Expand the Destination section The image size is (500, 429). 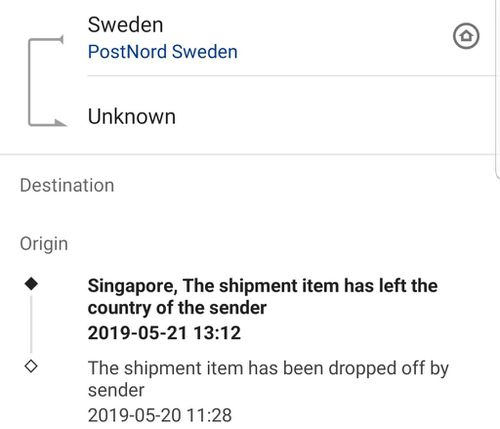[67, 185]
